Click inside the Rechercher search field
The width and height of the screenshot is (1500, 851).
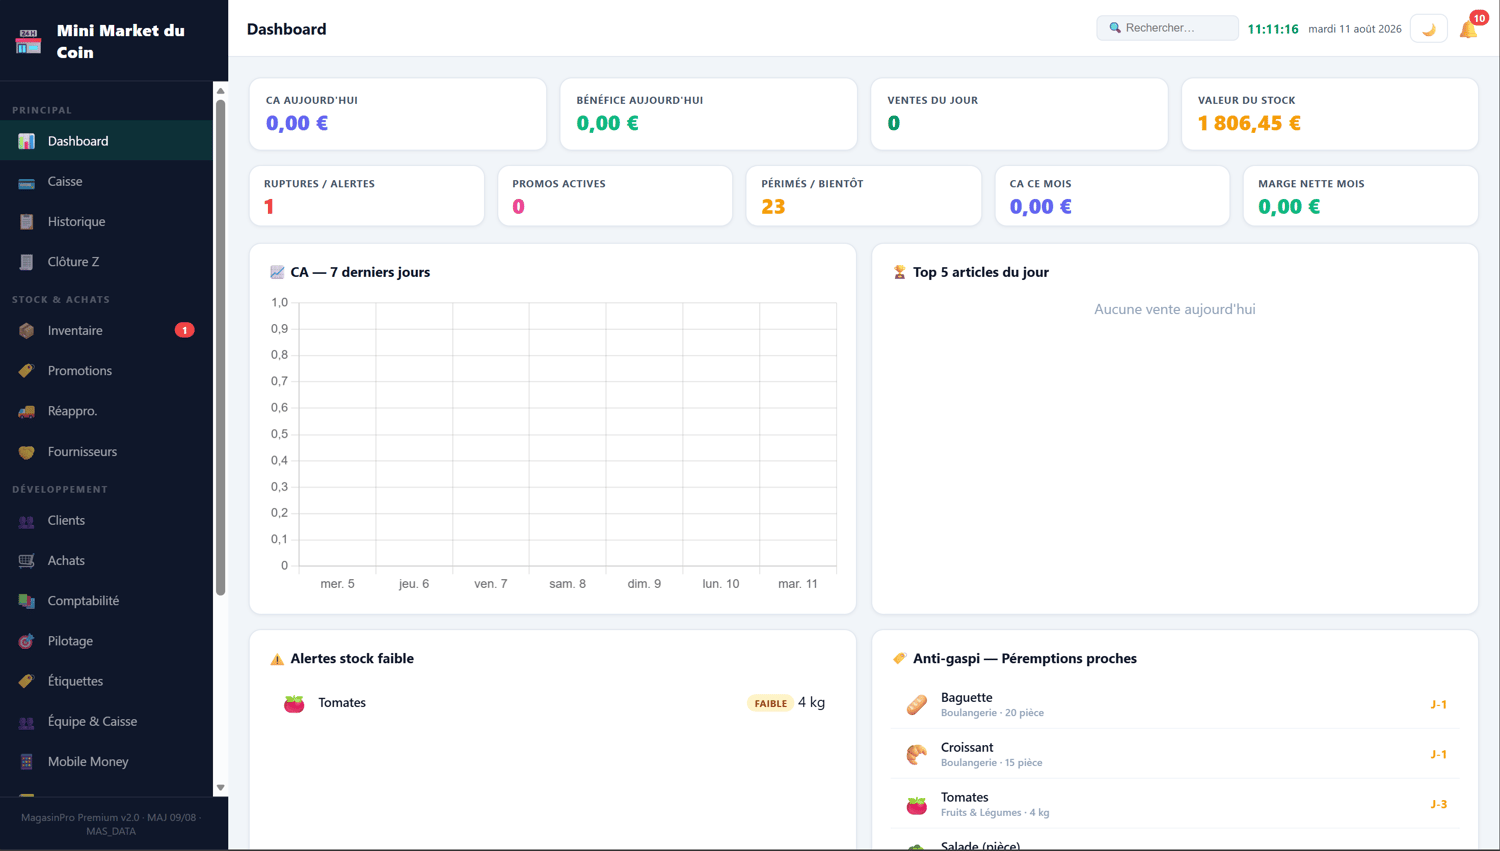[1167, 28]
